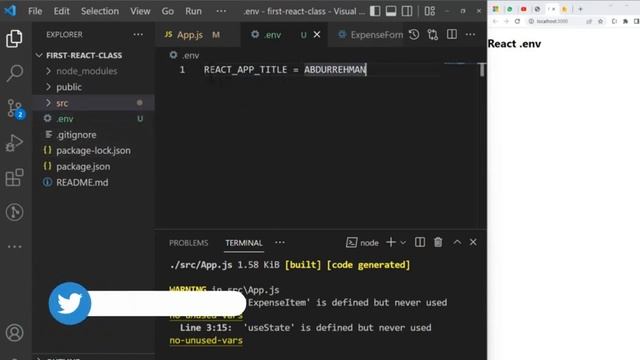640x360 pixels.
Task: Switch to the PROBLEMS panel tab
Action: tap(189, 243)
